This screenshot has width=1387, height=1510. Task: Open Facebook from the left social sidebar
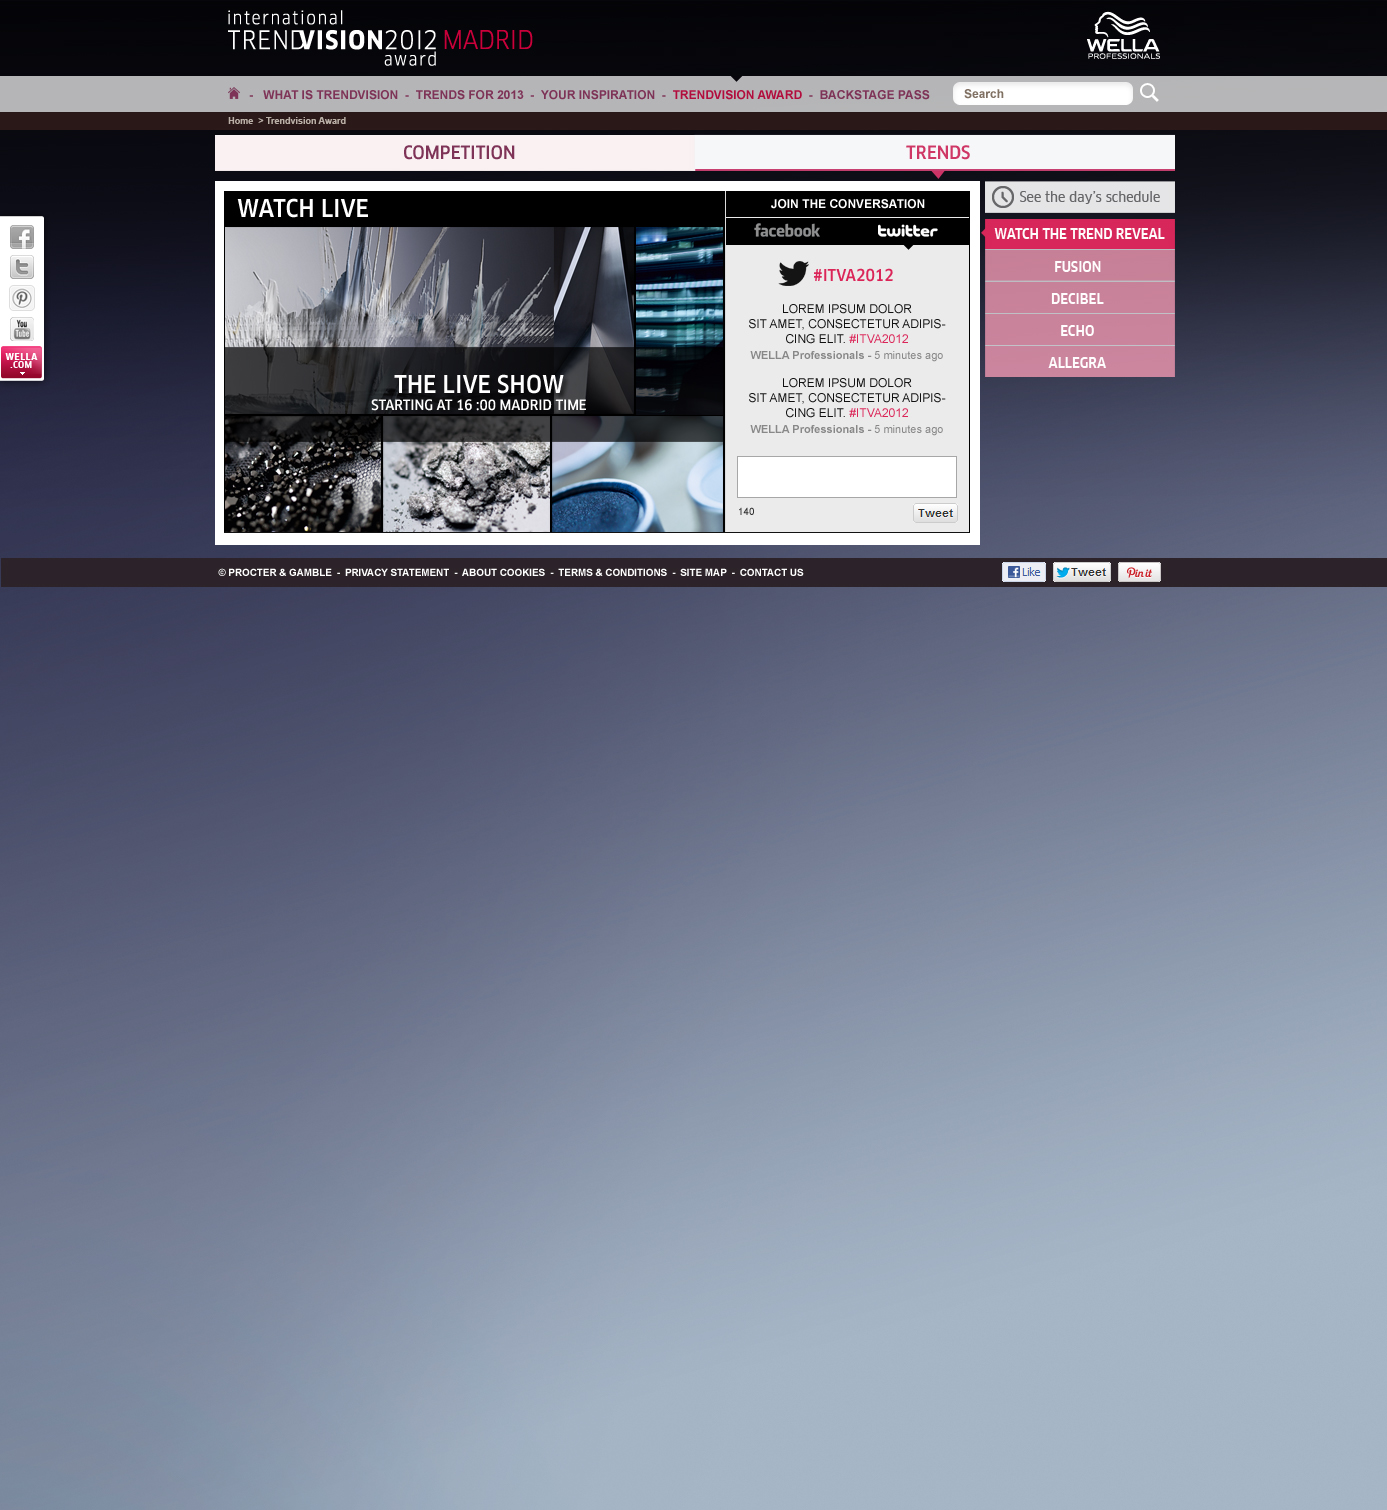click(22, 237)
